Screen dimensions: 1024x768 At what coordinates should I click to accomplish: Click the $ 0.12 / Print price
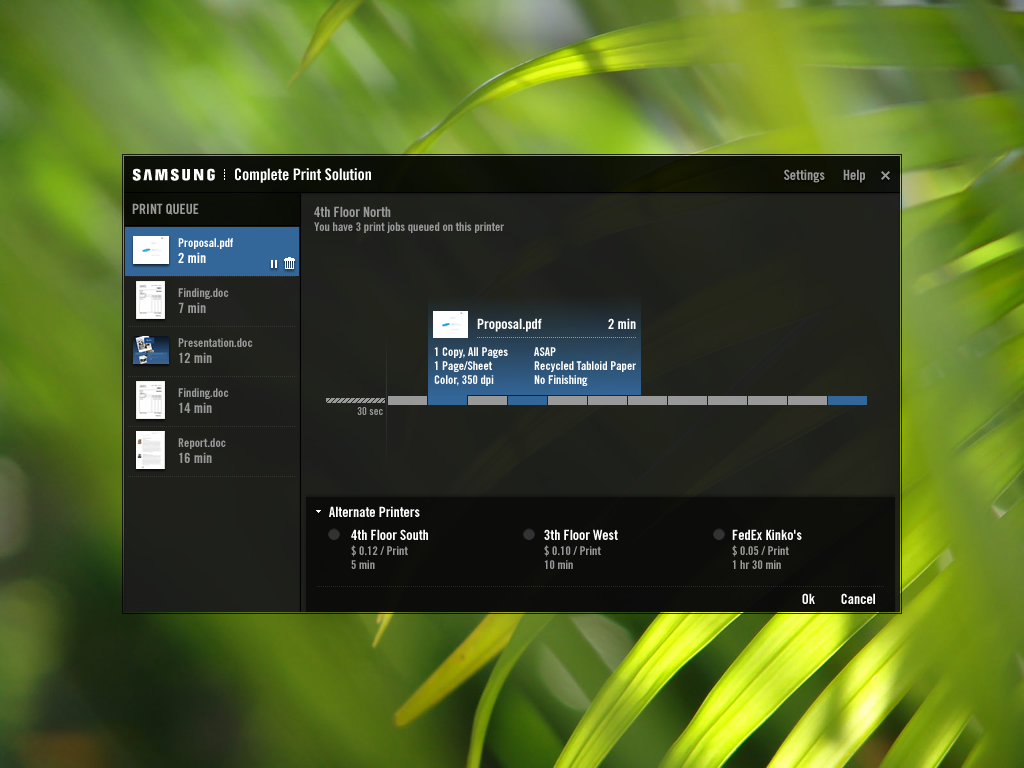pos(379,551)
